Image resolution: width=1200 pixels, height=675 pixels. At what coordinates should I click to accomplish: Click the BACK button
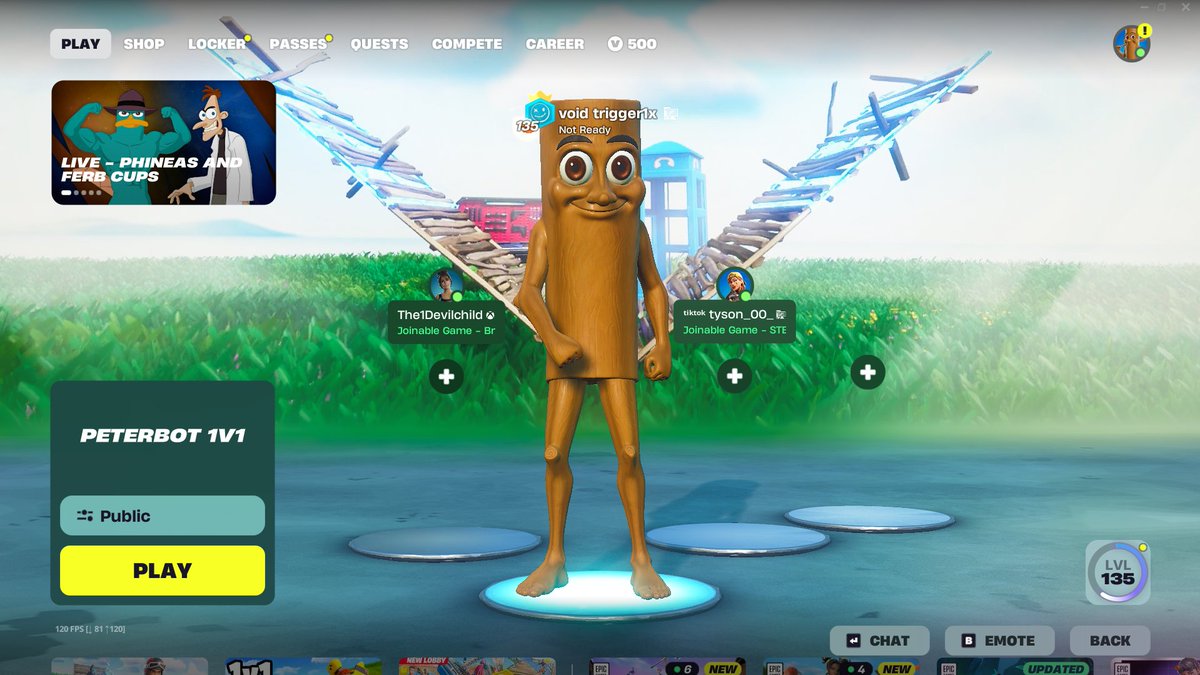coord(1110,641)
